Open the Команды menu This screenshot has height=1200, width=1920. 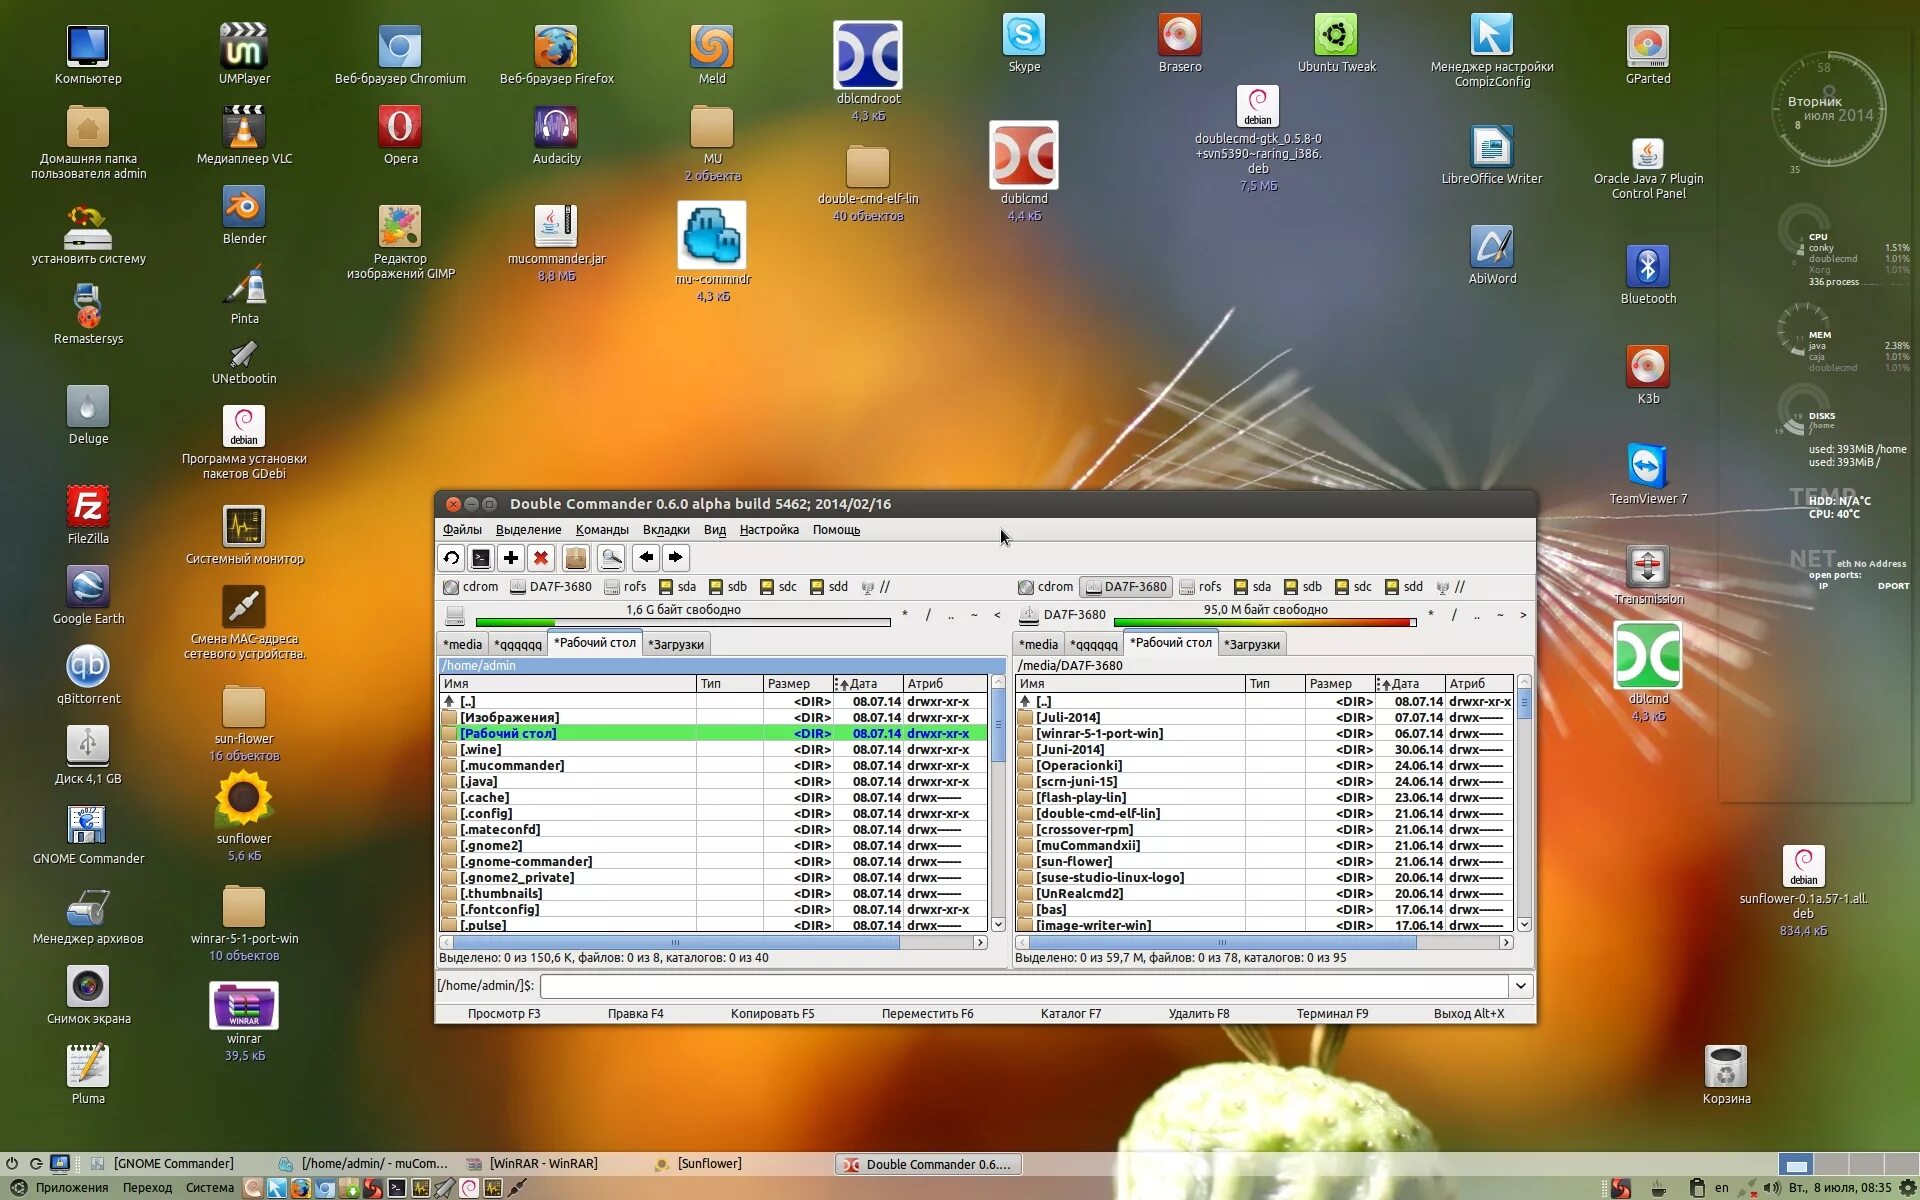click(602, 530)
